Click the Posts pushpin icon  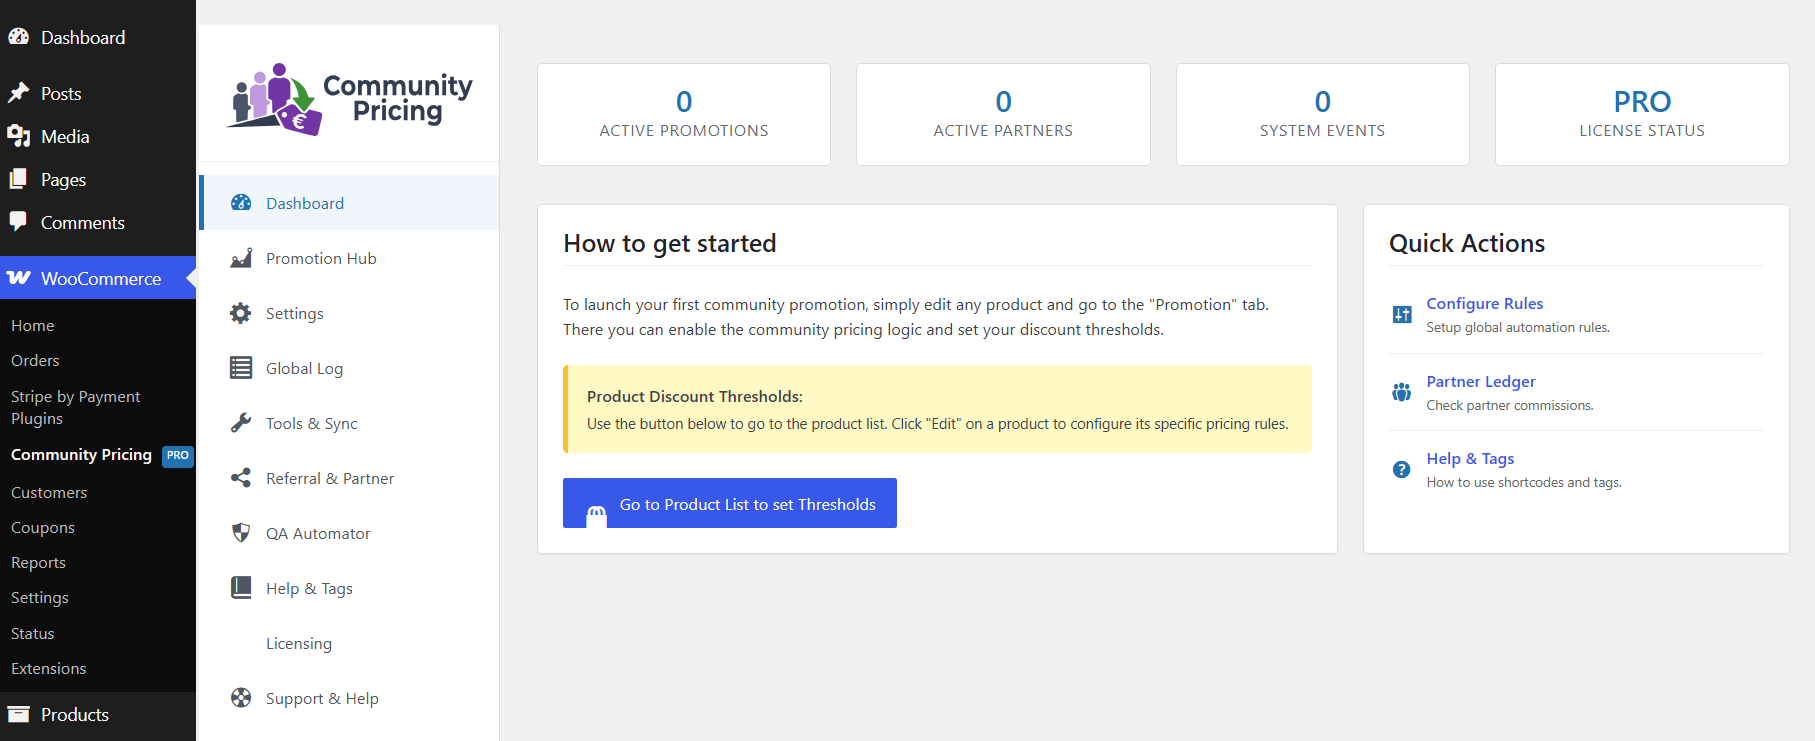pyautogui.click(x=19, y=93)
